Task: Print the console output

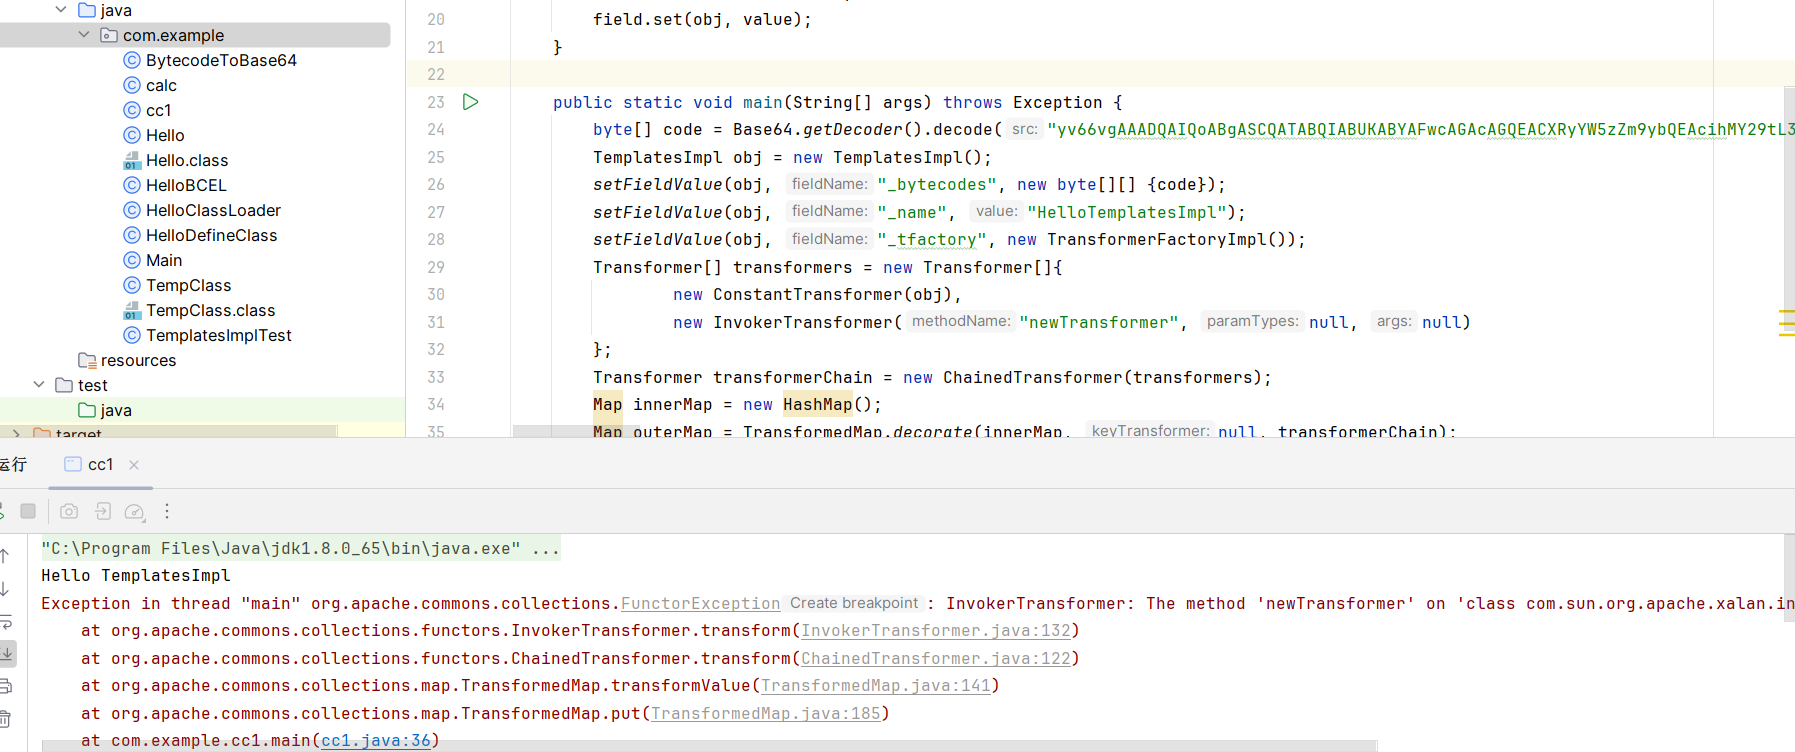Action: point(5,686)
